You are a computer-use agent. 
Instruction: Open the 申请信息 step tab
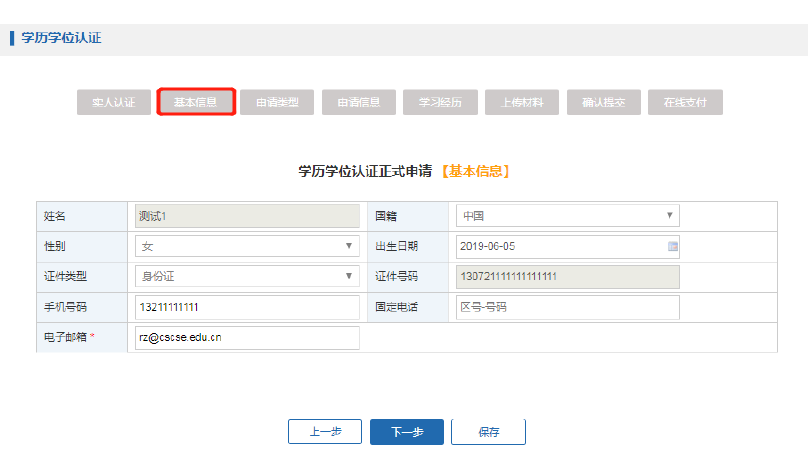tap(359, 102)
